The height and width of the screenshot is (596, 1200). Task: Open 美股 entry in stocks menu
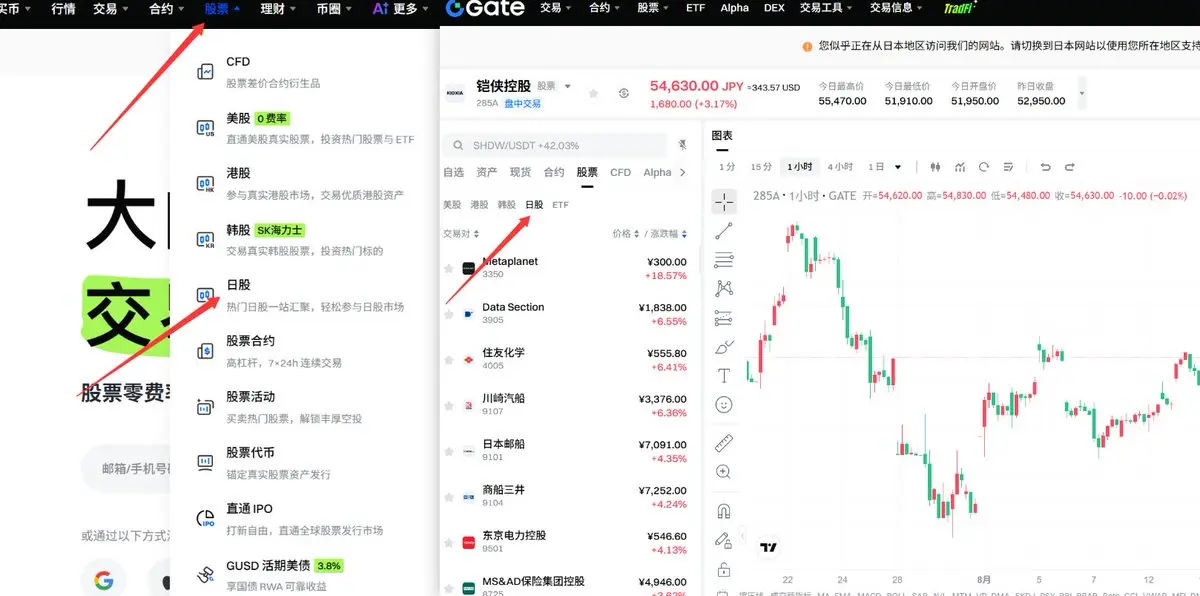click(x=305, y=127)
